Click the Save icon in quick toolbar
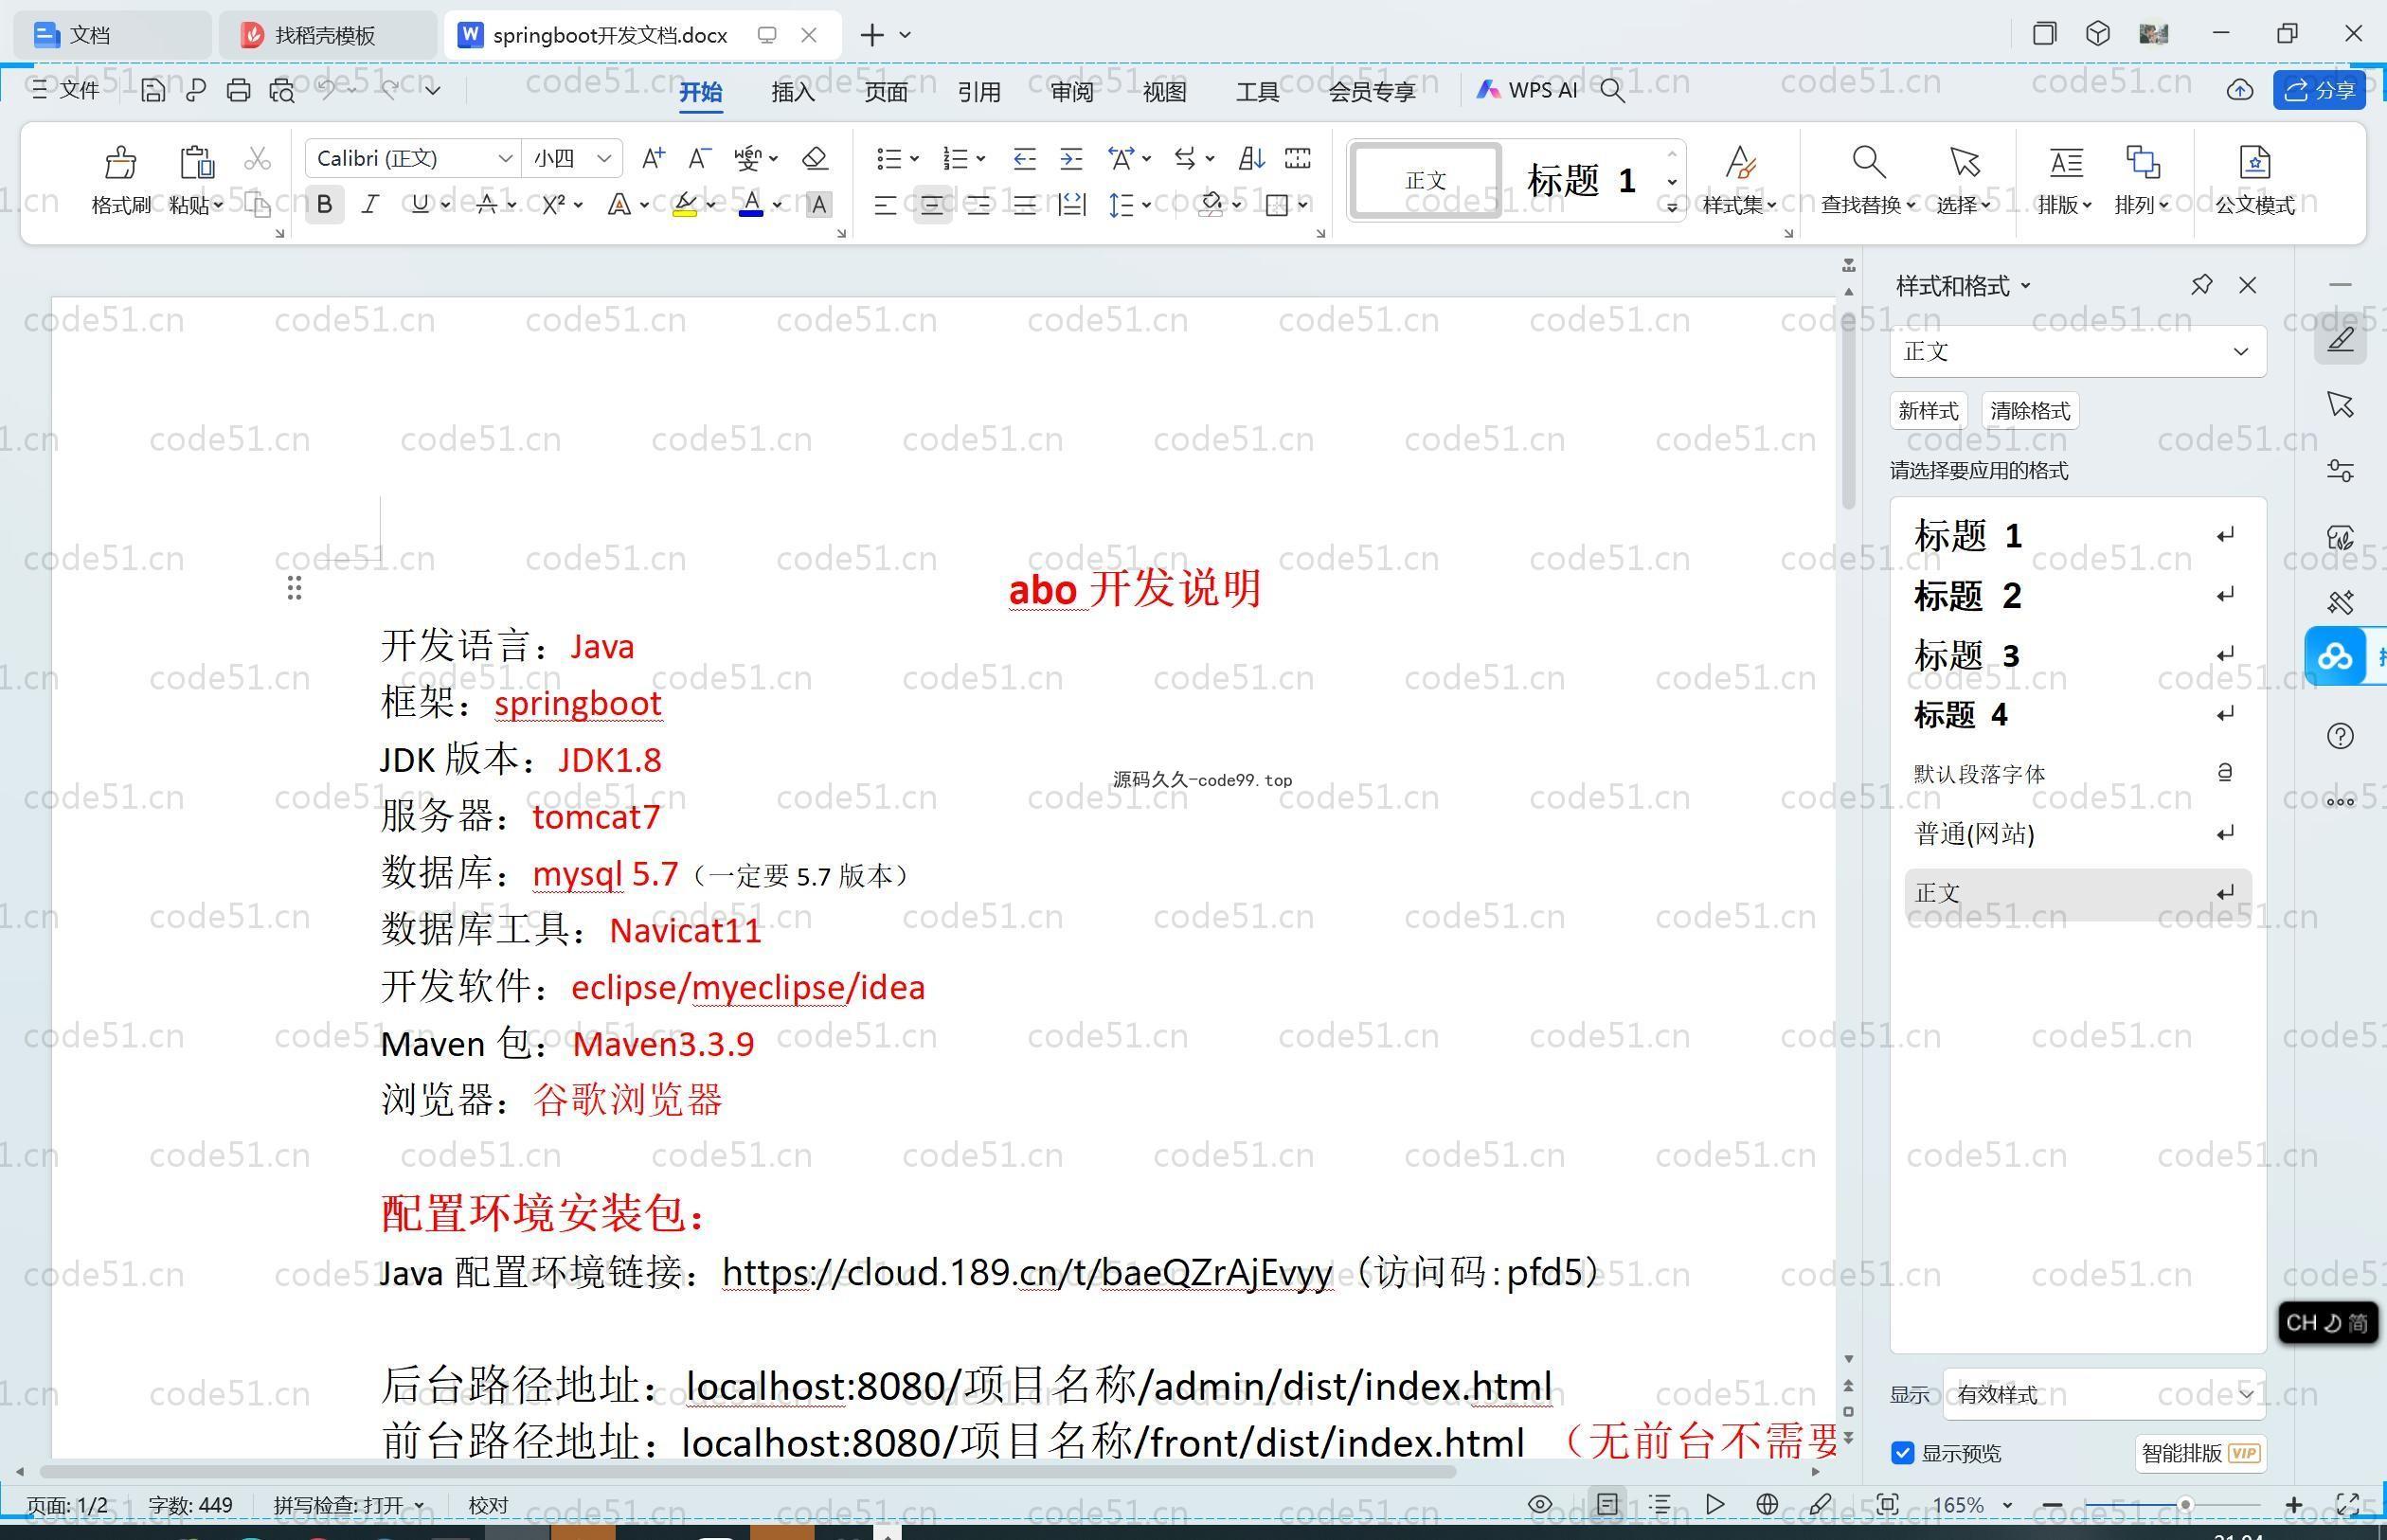The width and height of the screenshot is (2387, 1540). point(152,90)
